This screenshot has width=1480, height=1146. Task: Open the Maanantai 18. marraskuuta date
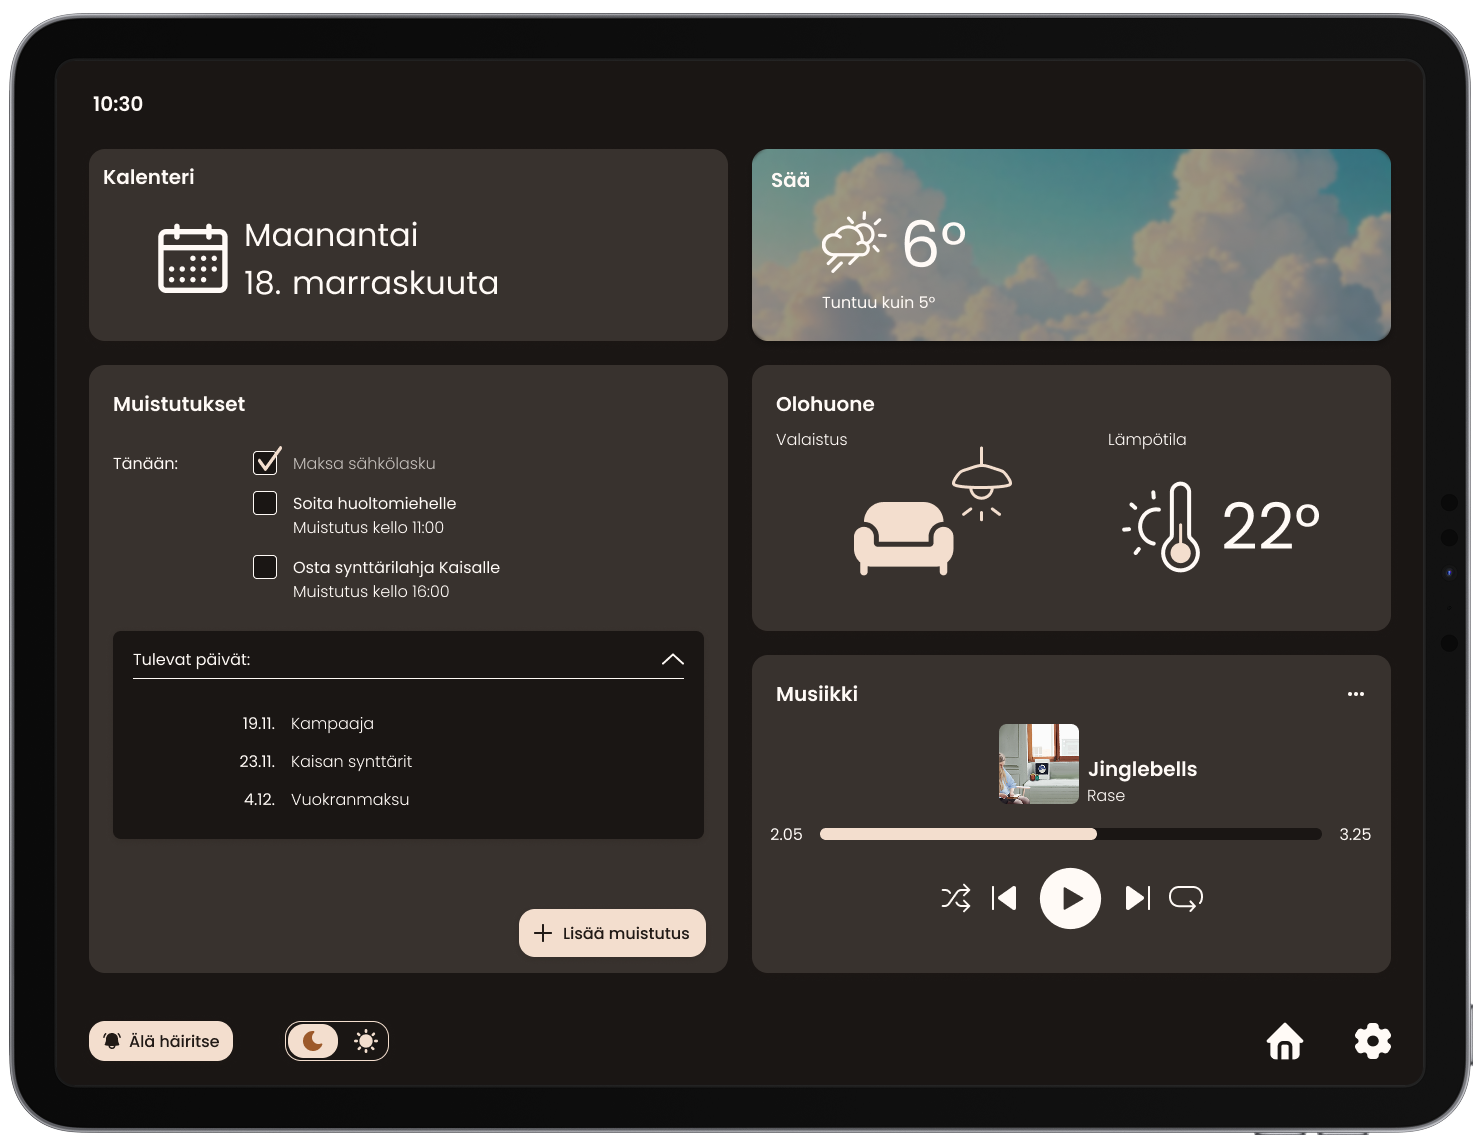tap(371, 259)
